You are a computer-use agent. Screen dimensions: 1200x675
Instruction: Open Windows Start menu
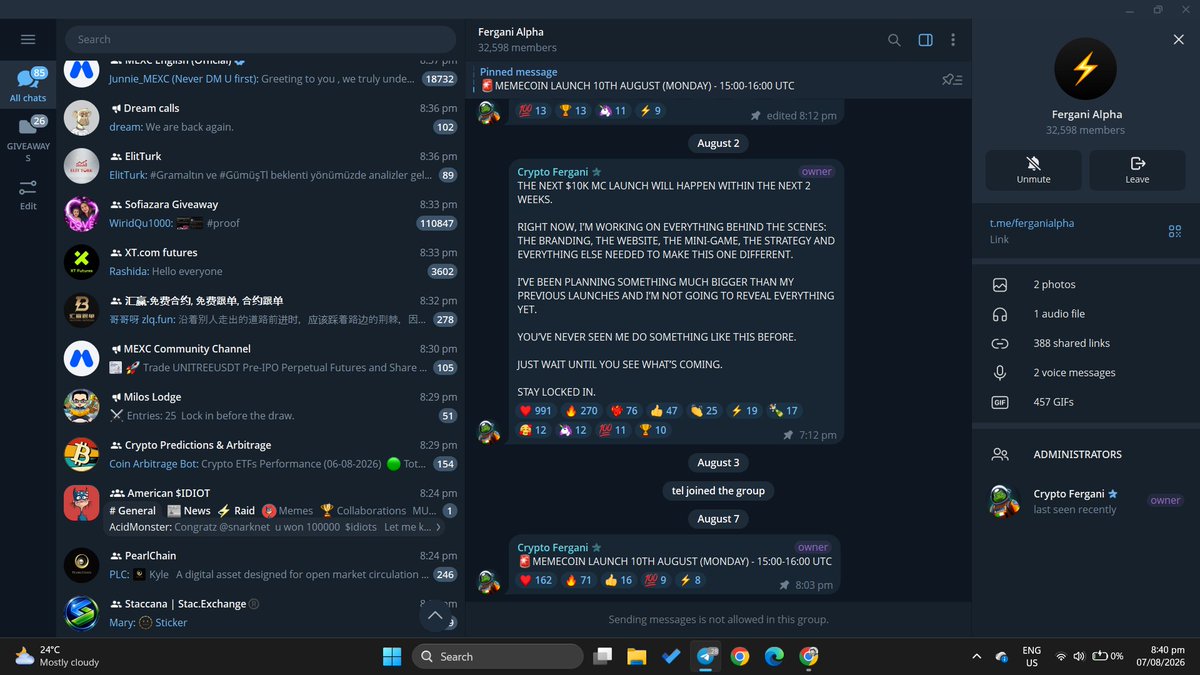(391, 656)
